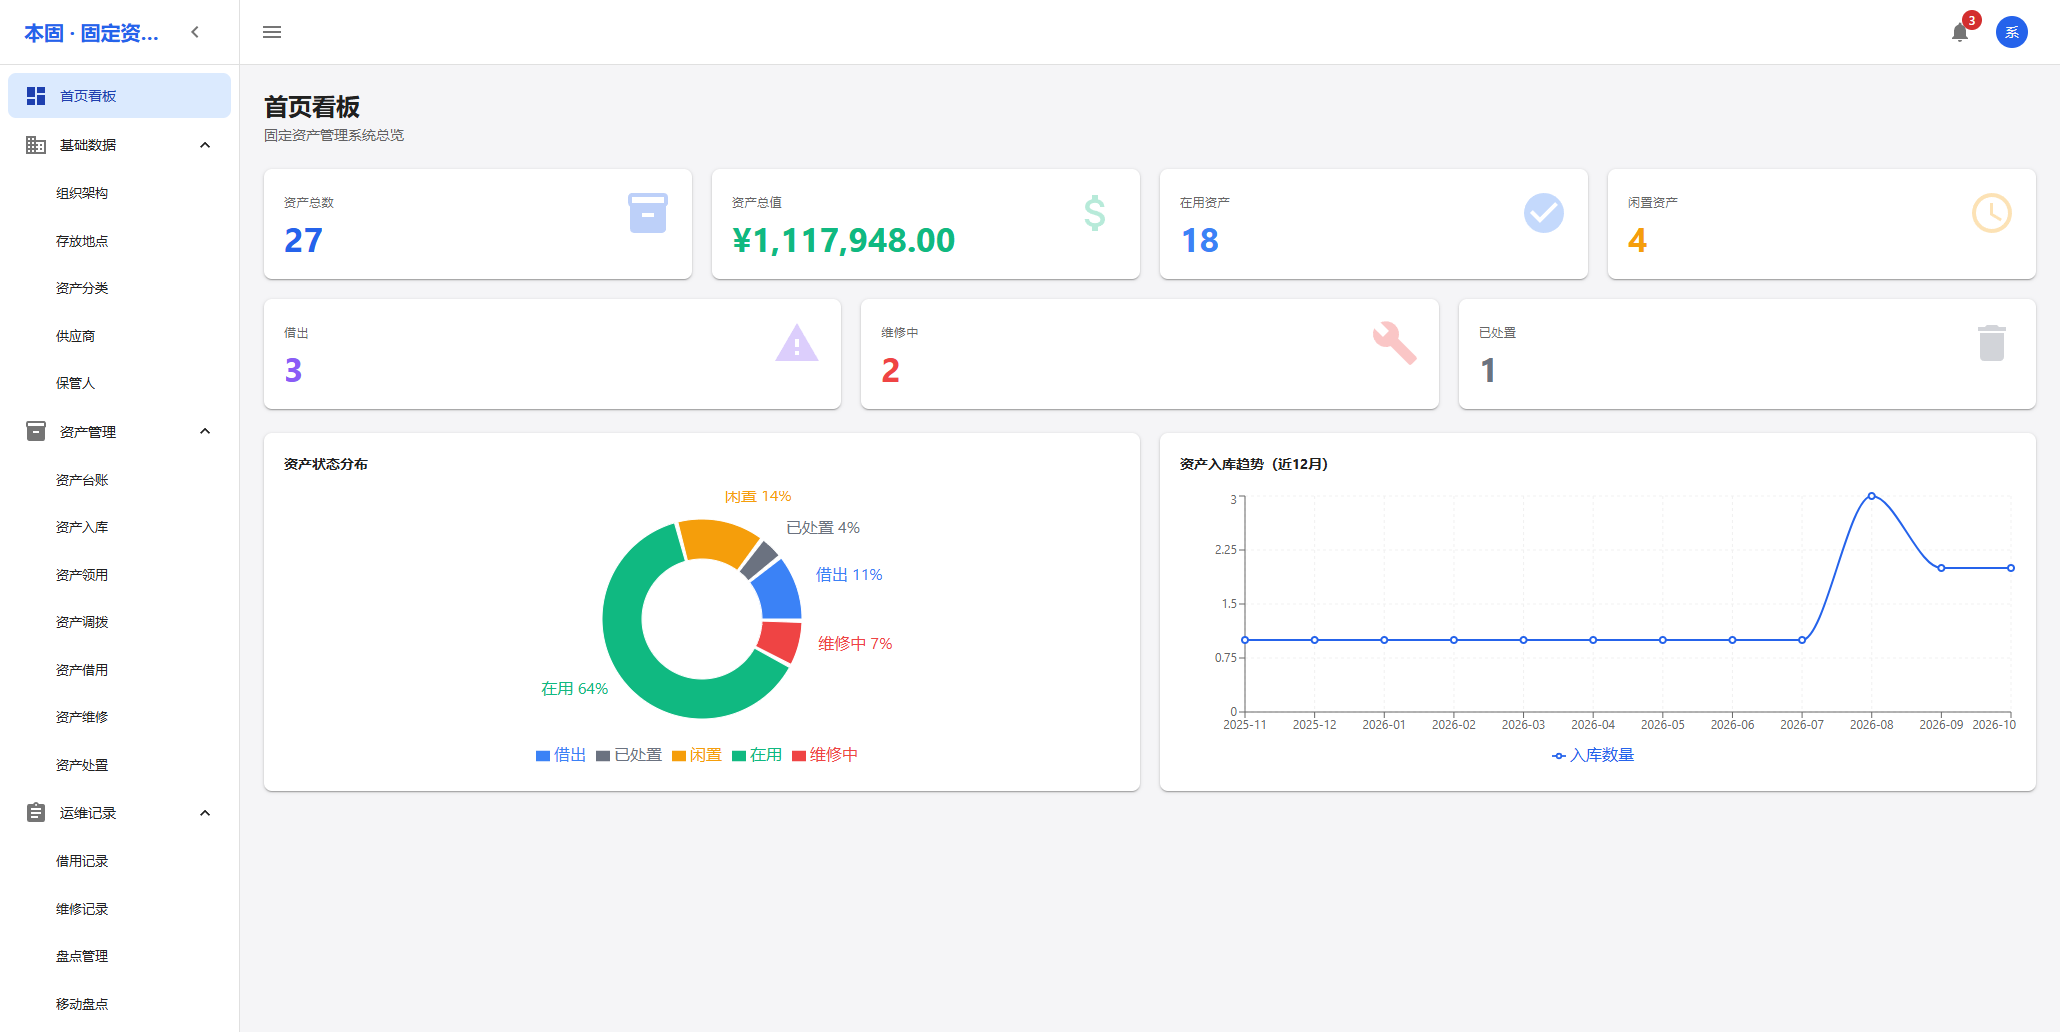The height and width of the screenshot is (1032, 2060).
Task: Open 移动盘点 menu item
Action: click(x=119, y=1004)
